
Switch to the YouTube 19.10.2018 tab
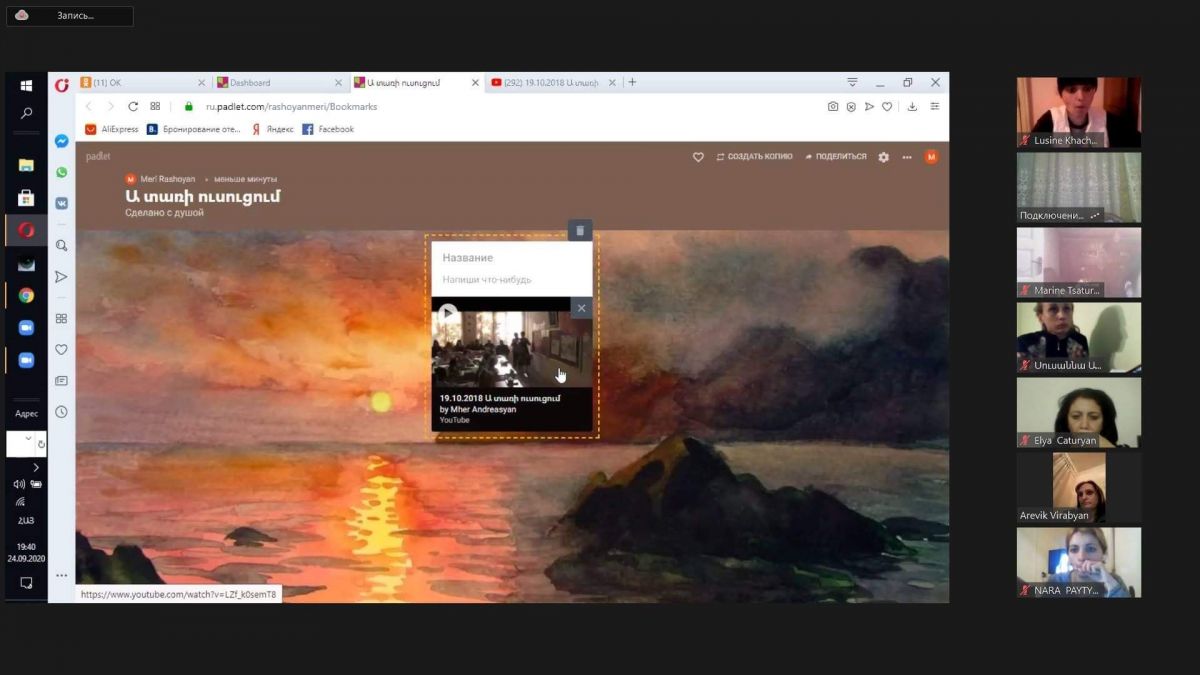click(x=550, y=83)
